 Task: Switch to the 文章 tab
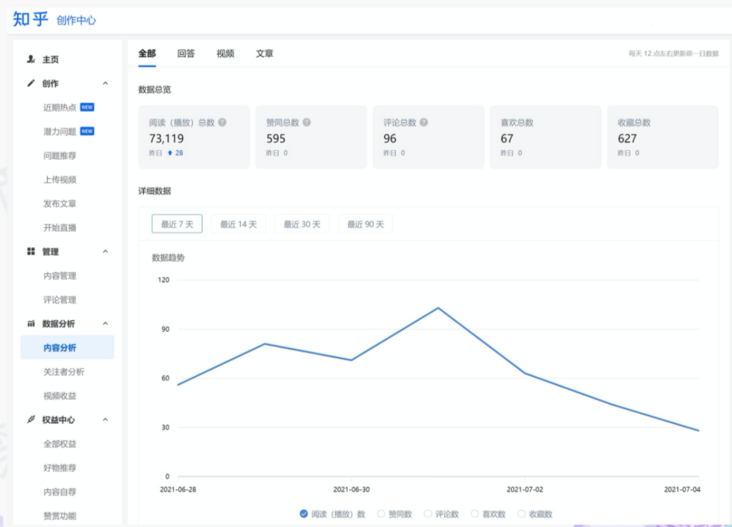coord(264,54)
